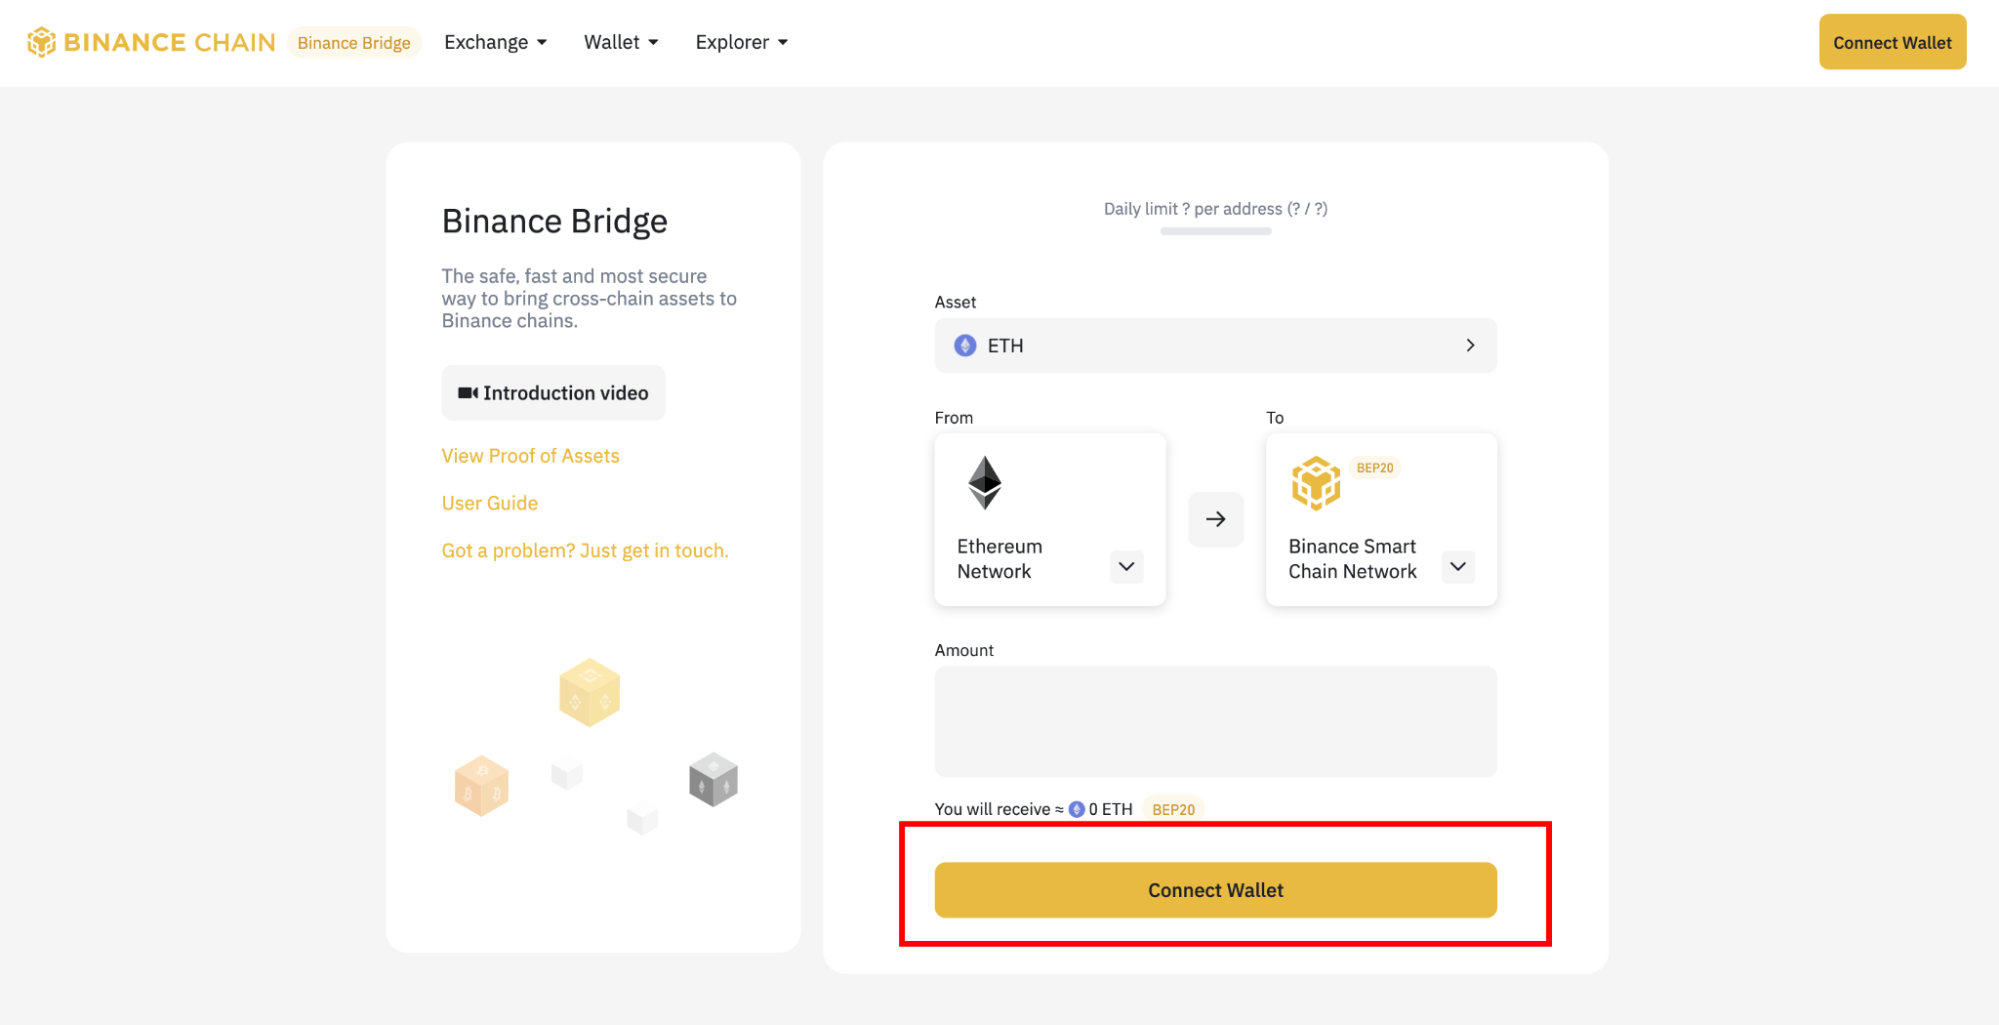Open the Explorer menu
This screenshot has height=1025, width=1999.
point(741,42)
